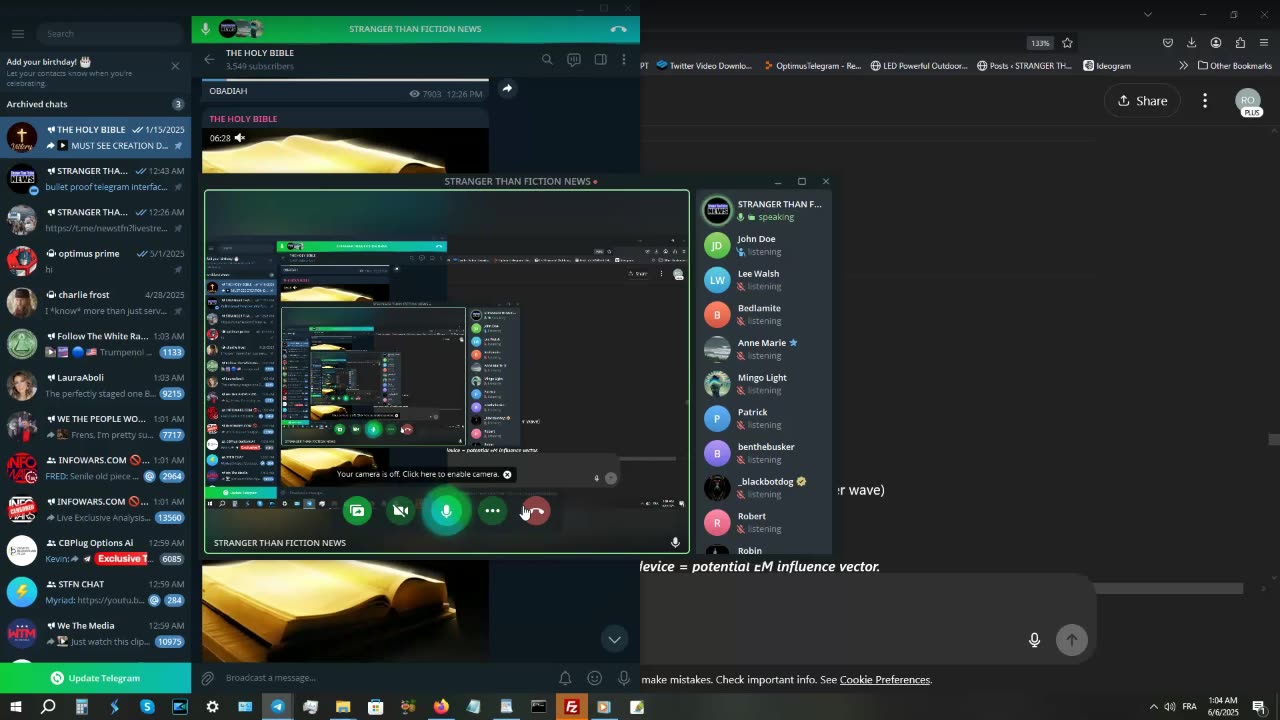Select participant _blackbotdog
Viewport: 1280px width, 720px height.
click(x=765, y=488)
